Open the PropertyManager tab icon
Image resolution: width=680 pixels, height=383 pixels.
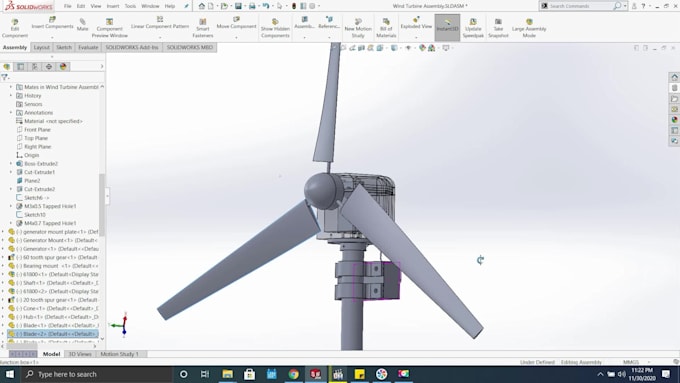pos(20,66)
